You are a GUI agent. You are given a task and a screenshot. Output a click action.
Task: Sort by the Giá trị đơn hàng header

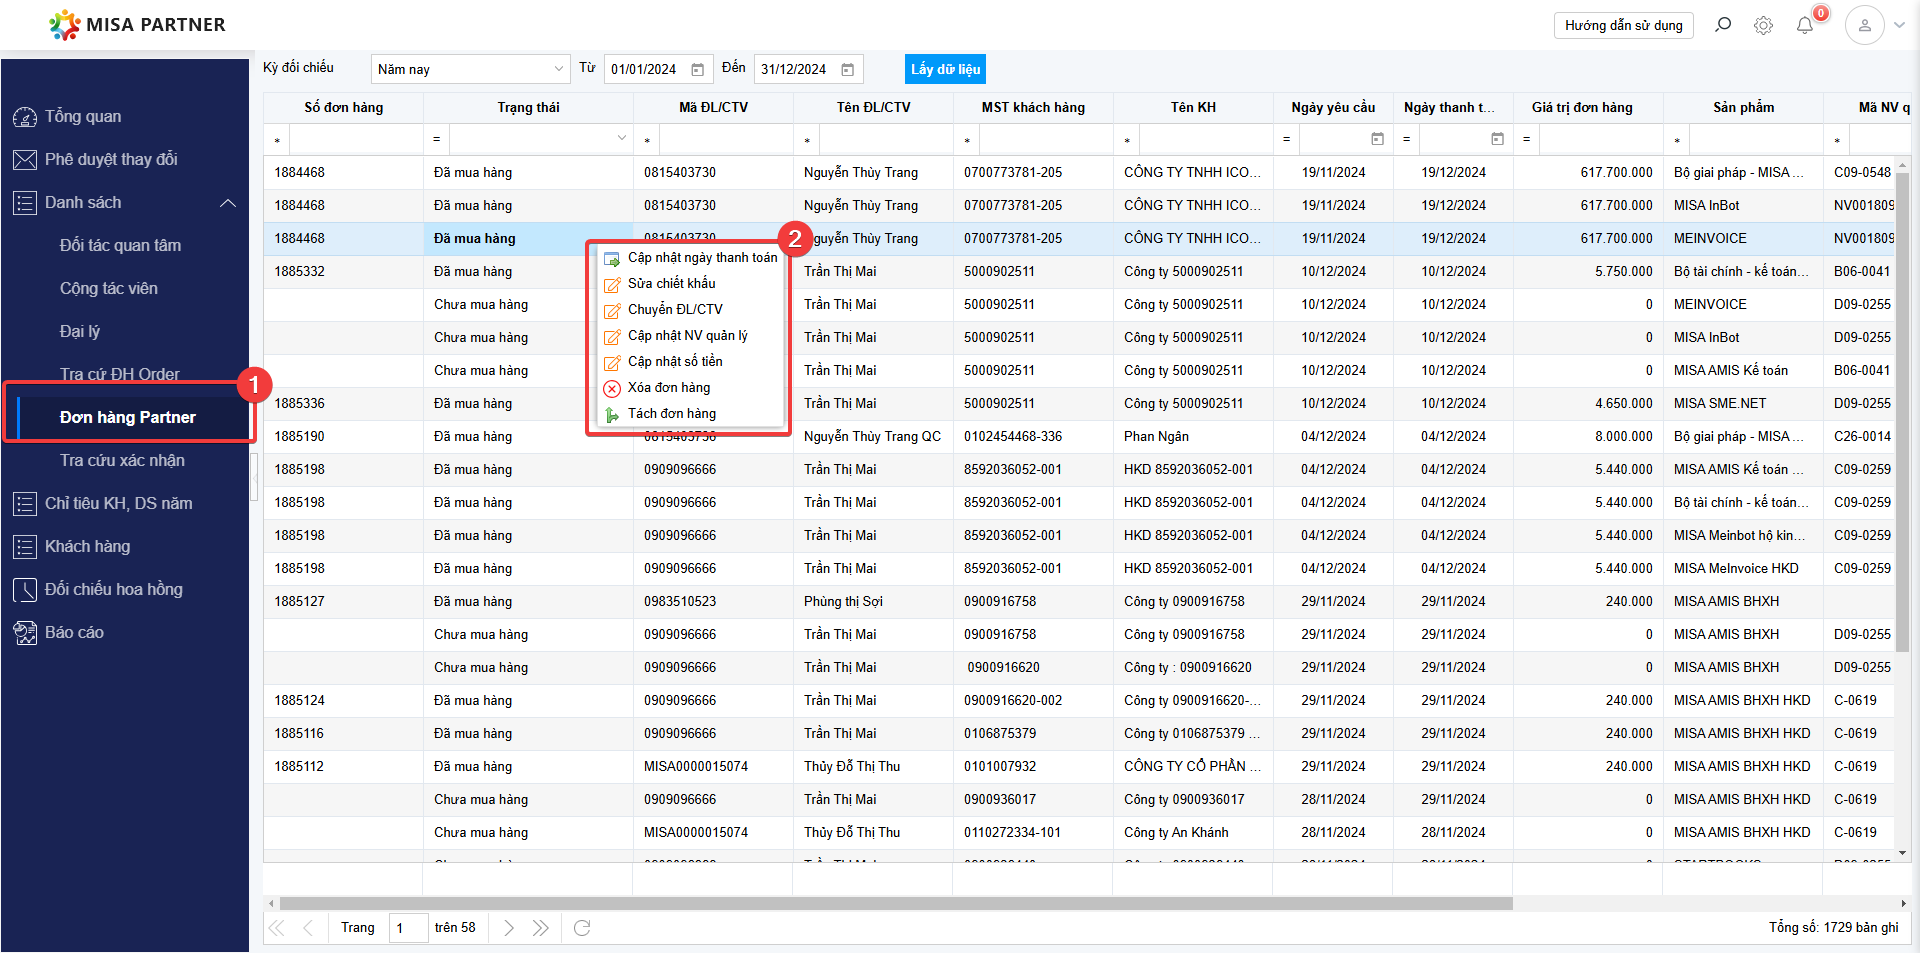pyautogui.click(x=1582, y=107)
